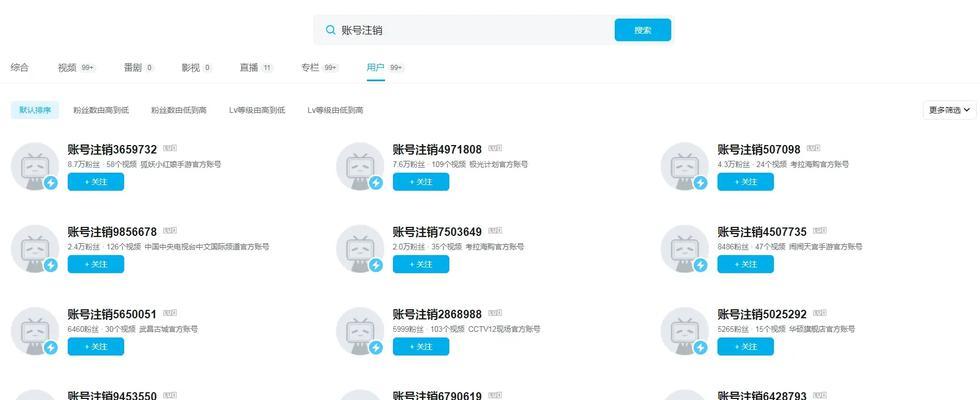Click lightning verification badge of 账号注销5650051
This screenshot has height=400, width=980.
pos(51,348)
